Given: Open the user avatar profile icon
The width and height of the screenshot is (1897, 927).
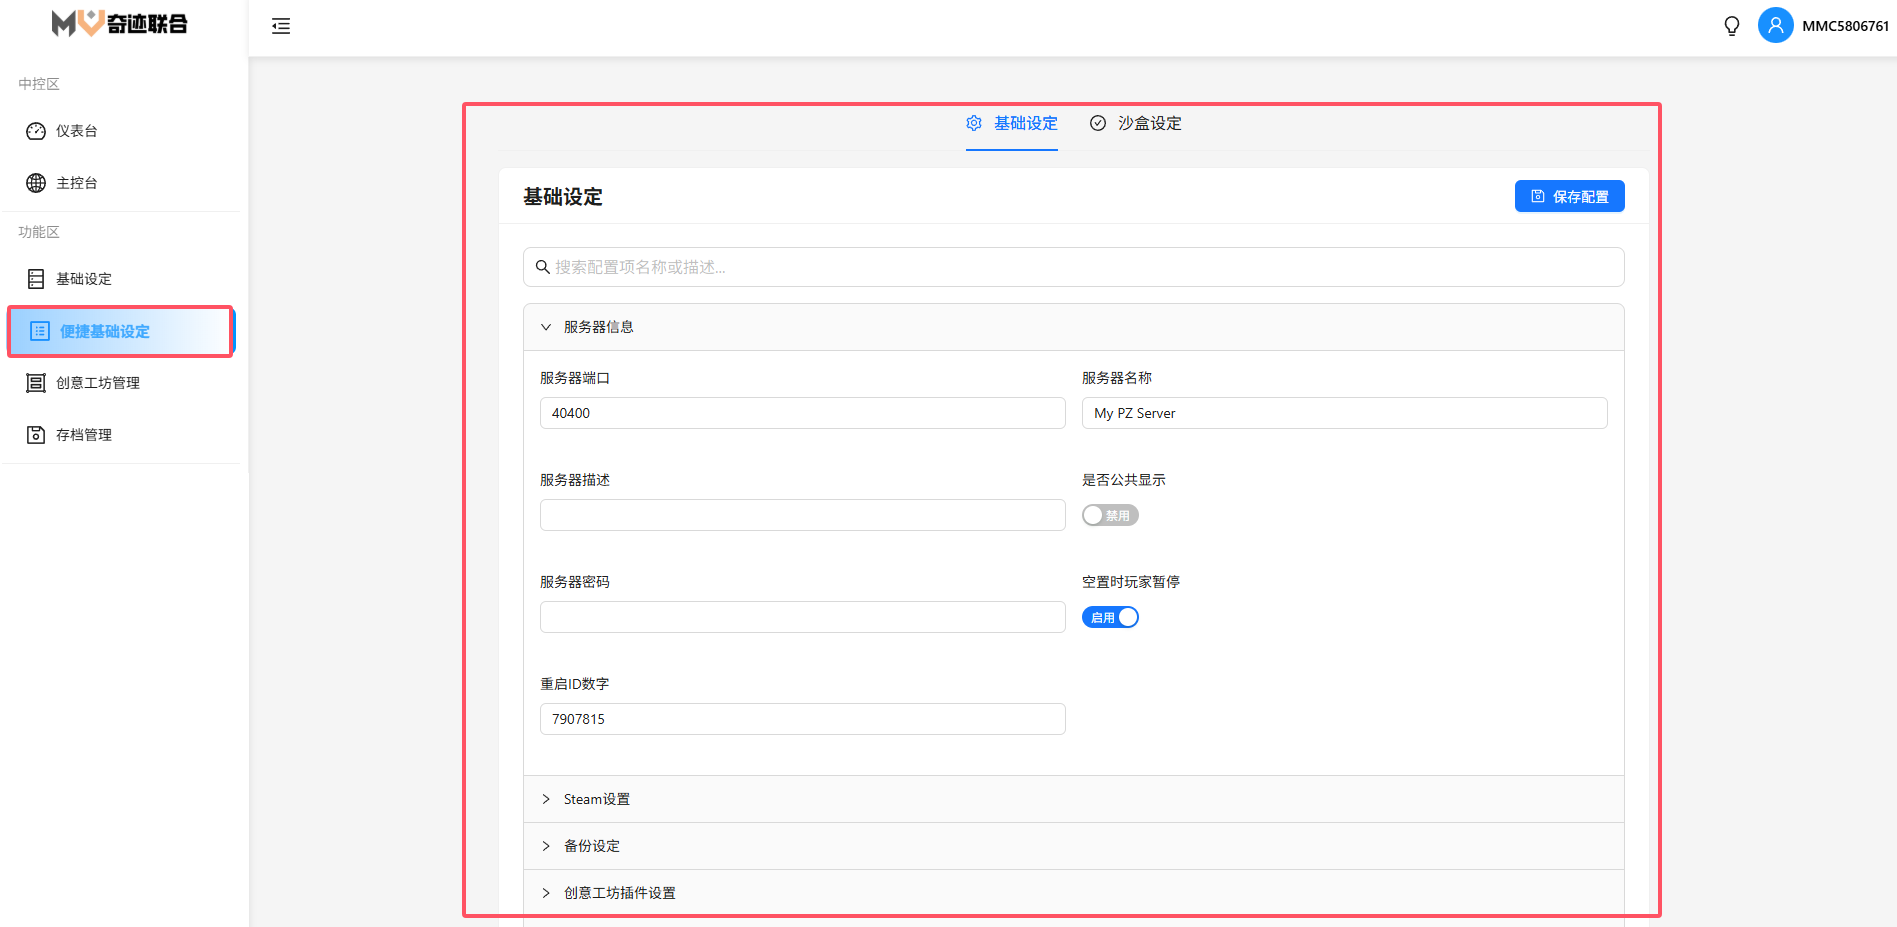Looking at the screenshot, I should coord(1775,26).
